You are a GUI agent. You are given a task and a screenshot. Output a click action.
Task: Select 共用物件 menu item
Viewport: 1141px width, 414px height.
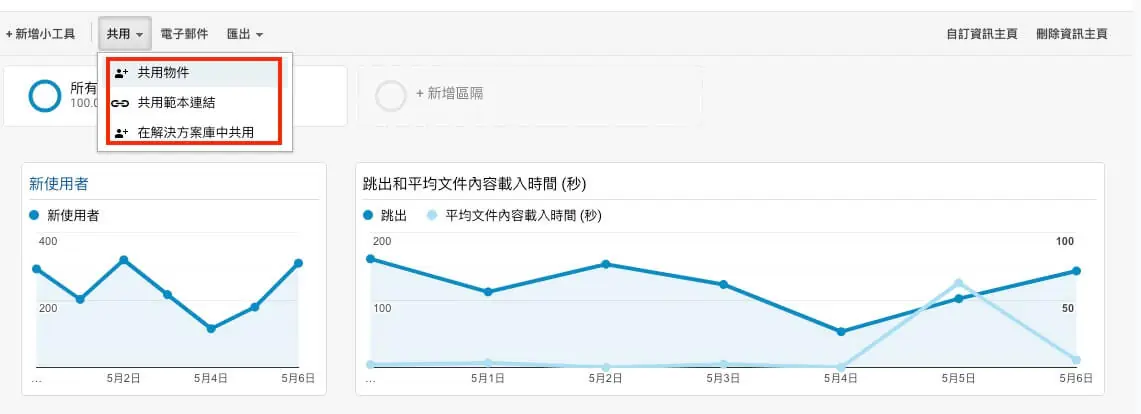(x=193, y=72)
